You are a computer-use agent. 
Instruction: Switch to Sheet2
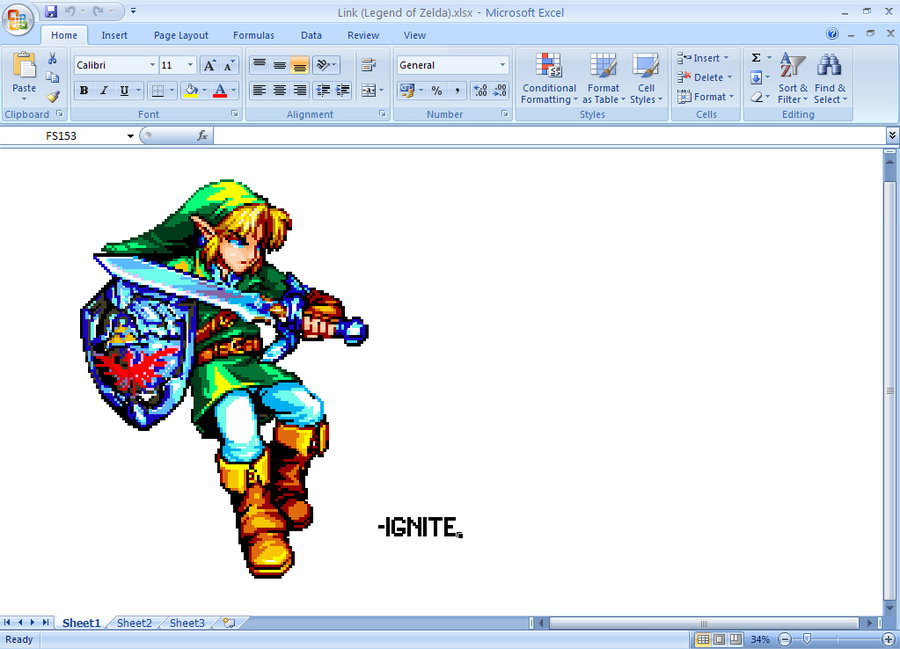pyautogui.click(x=133, y=622)
